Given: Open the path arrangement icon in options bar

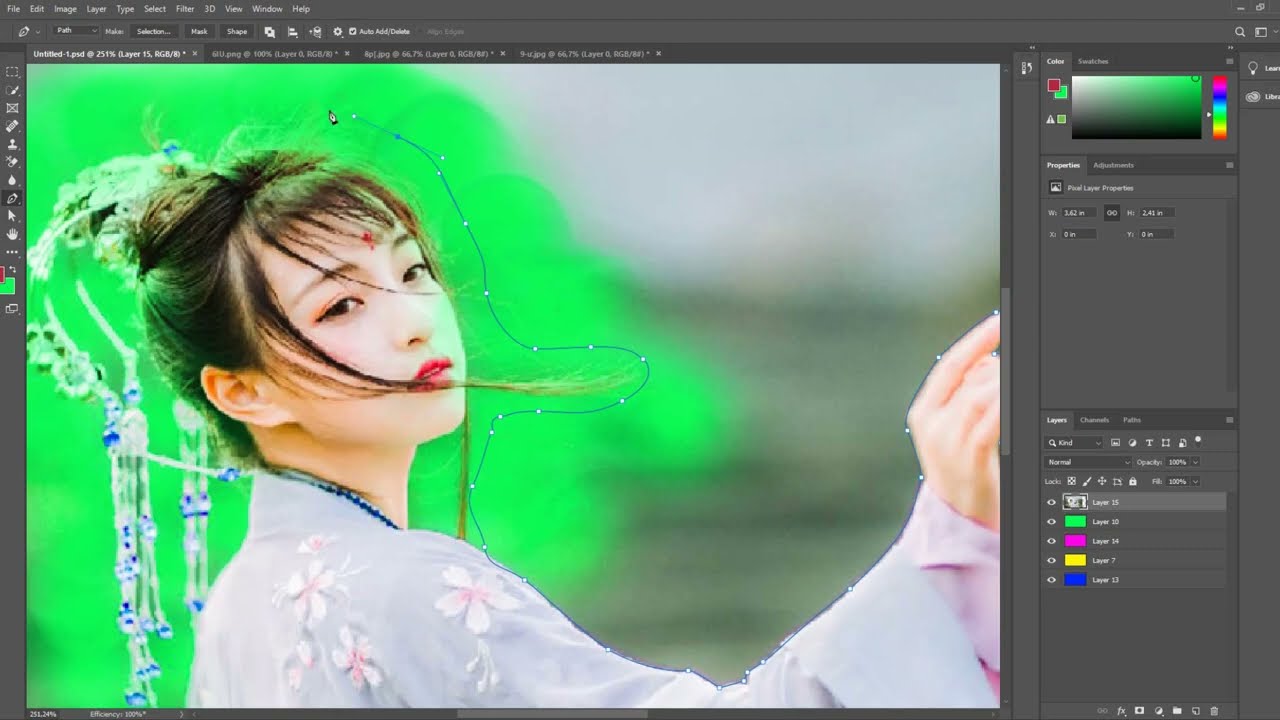Looking at the screenshot, I should [315, 32].
